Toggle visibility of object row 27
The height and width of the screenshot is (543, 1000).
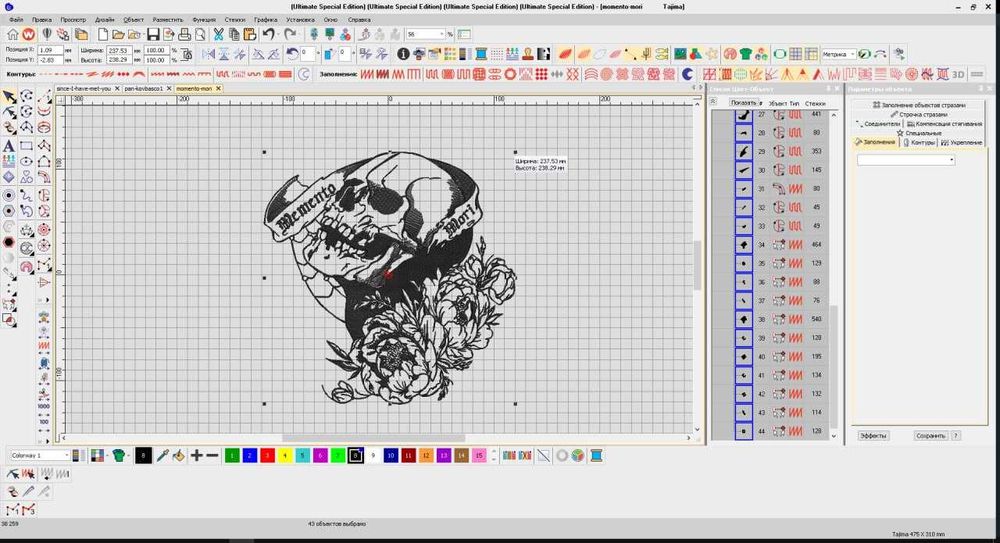pos(743,115)
